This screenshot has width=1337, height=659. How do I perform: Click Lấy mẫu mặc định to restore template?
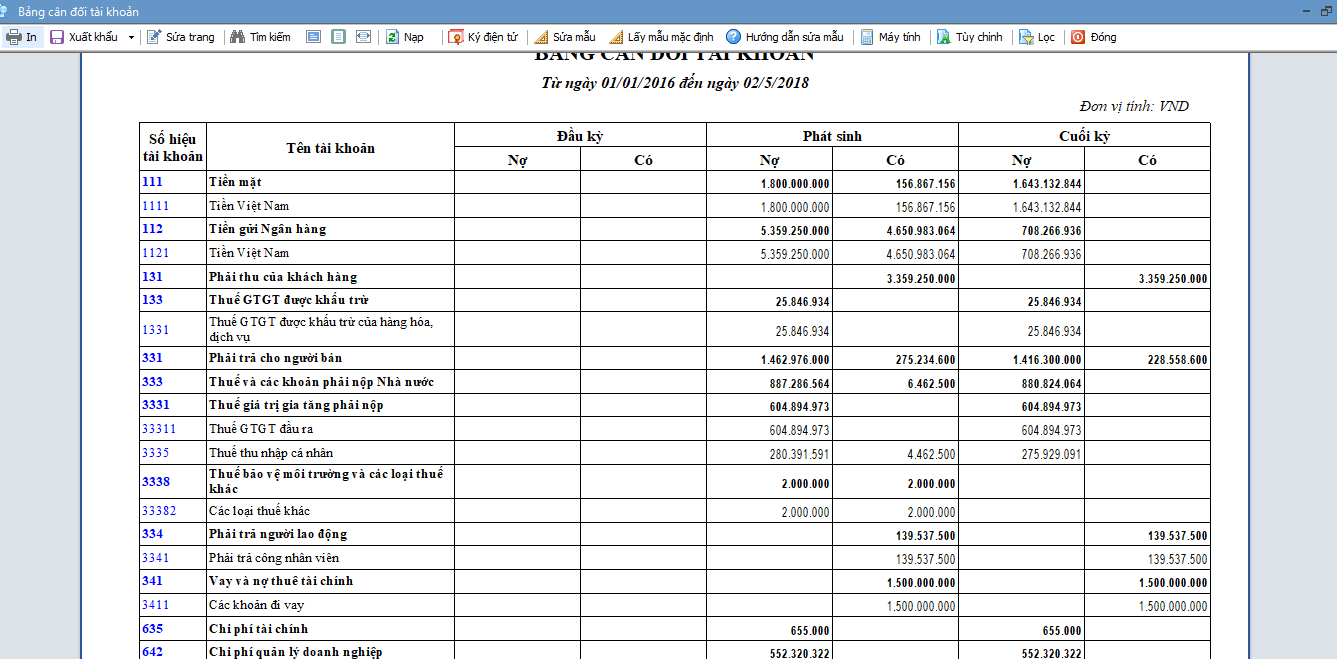(x=661, y=37)
